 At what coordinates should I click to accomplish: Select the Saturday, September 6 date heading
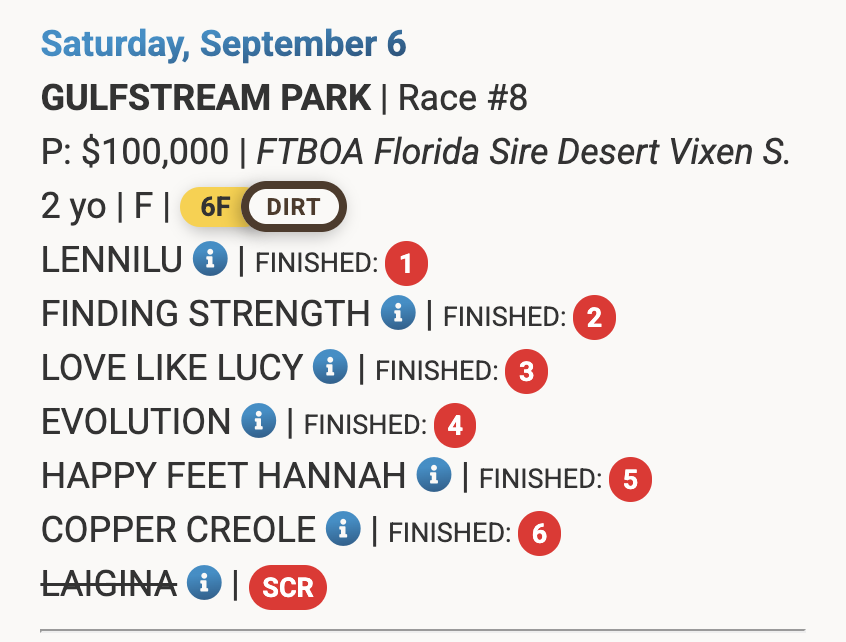pos(224,44)
